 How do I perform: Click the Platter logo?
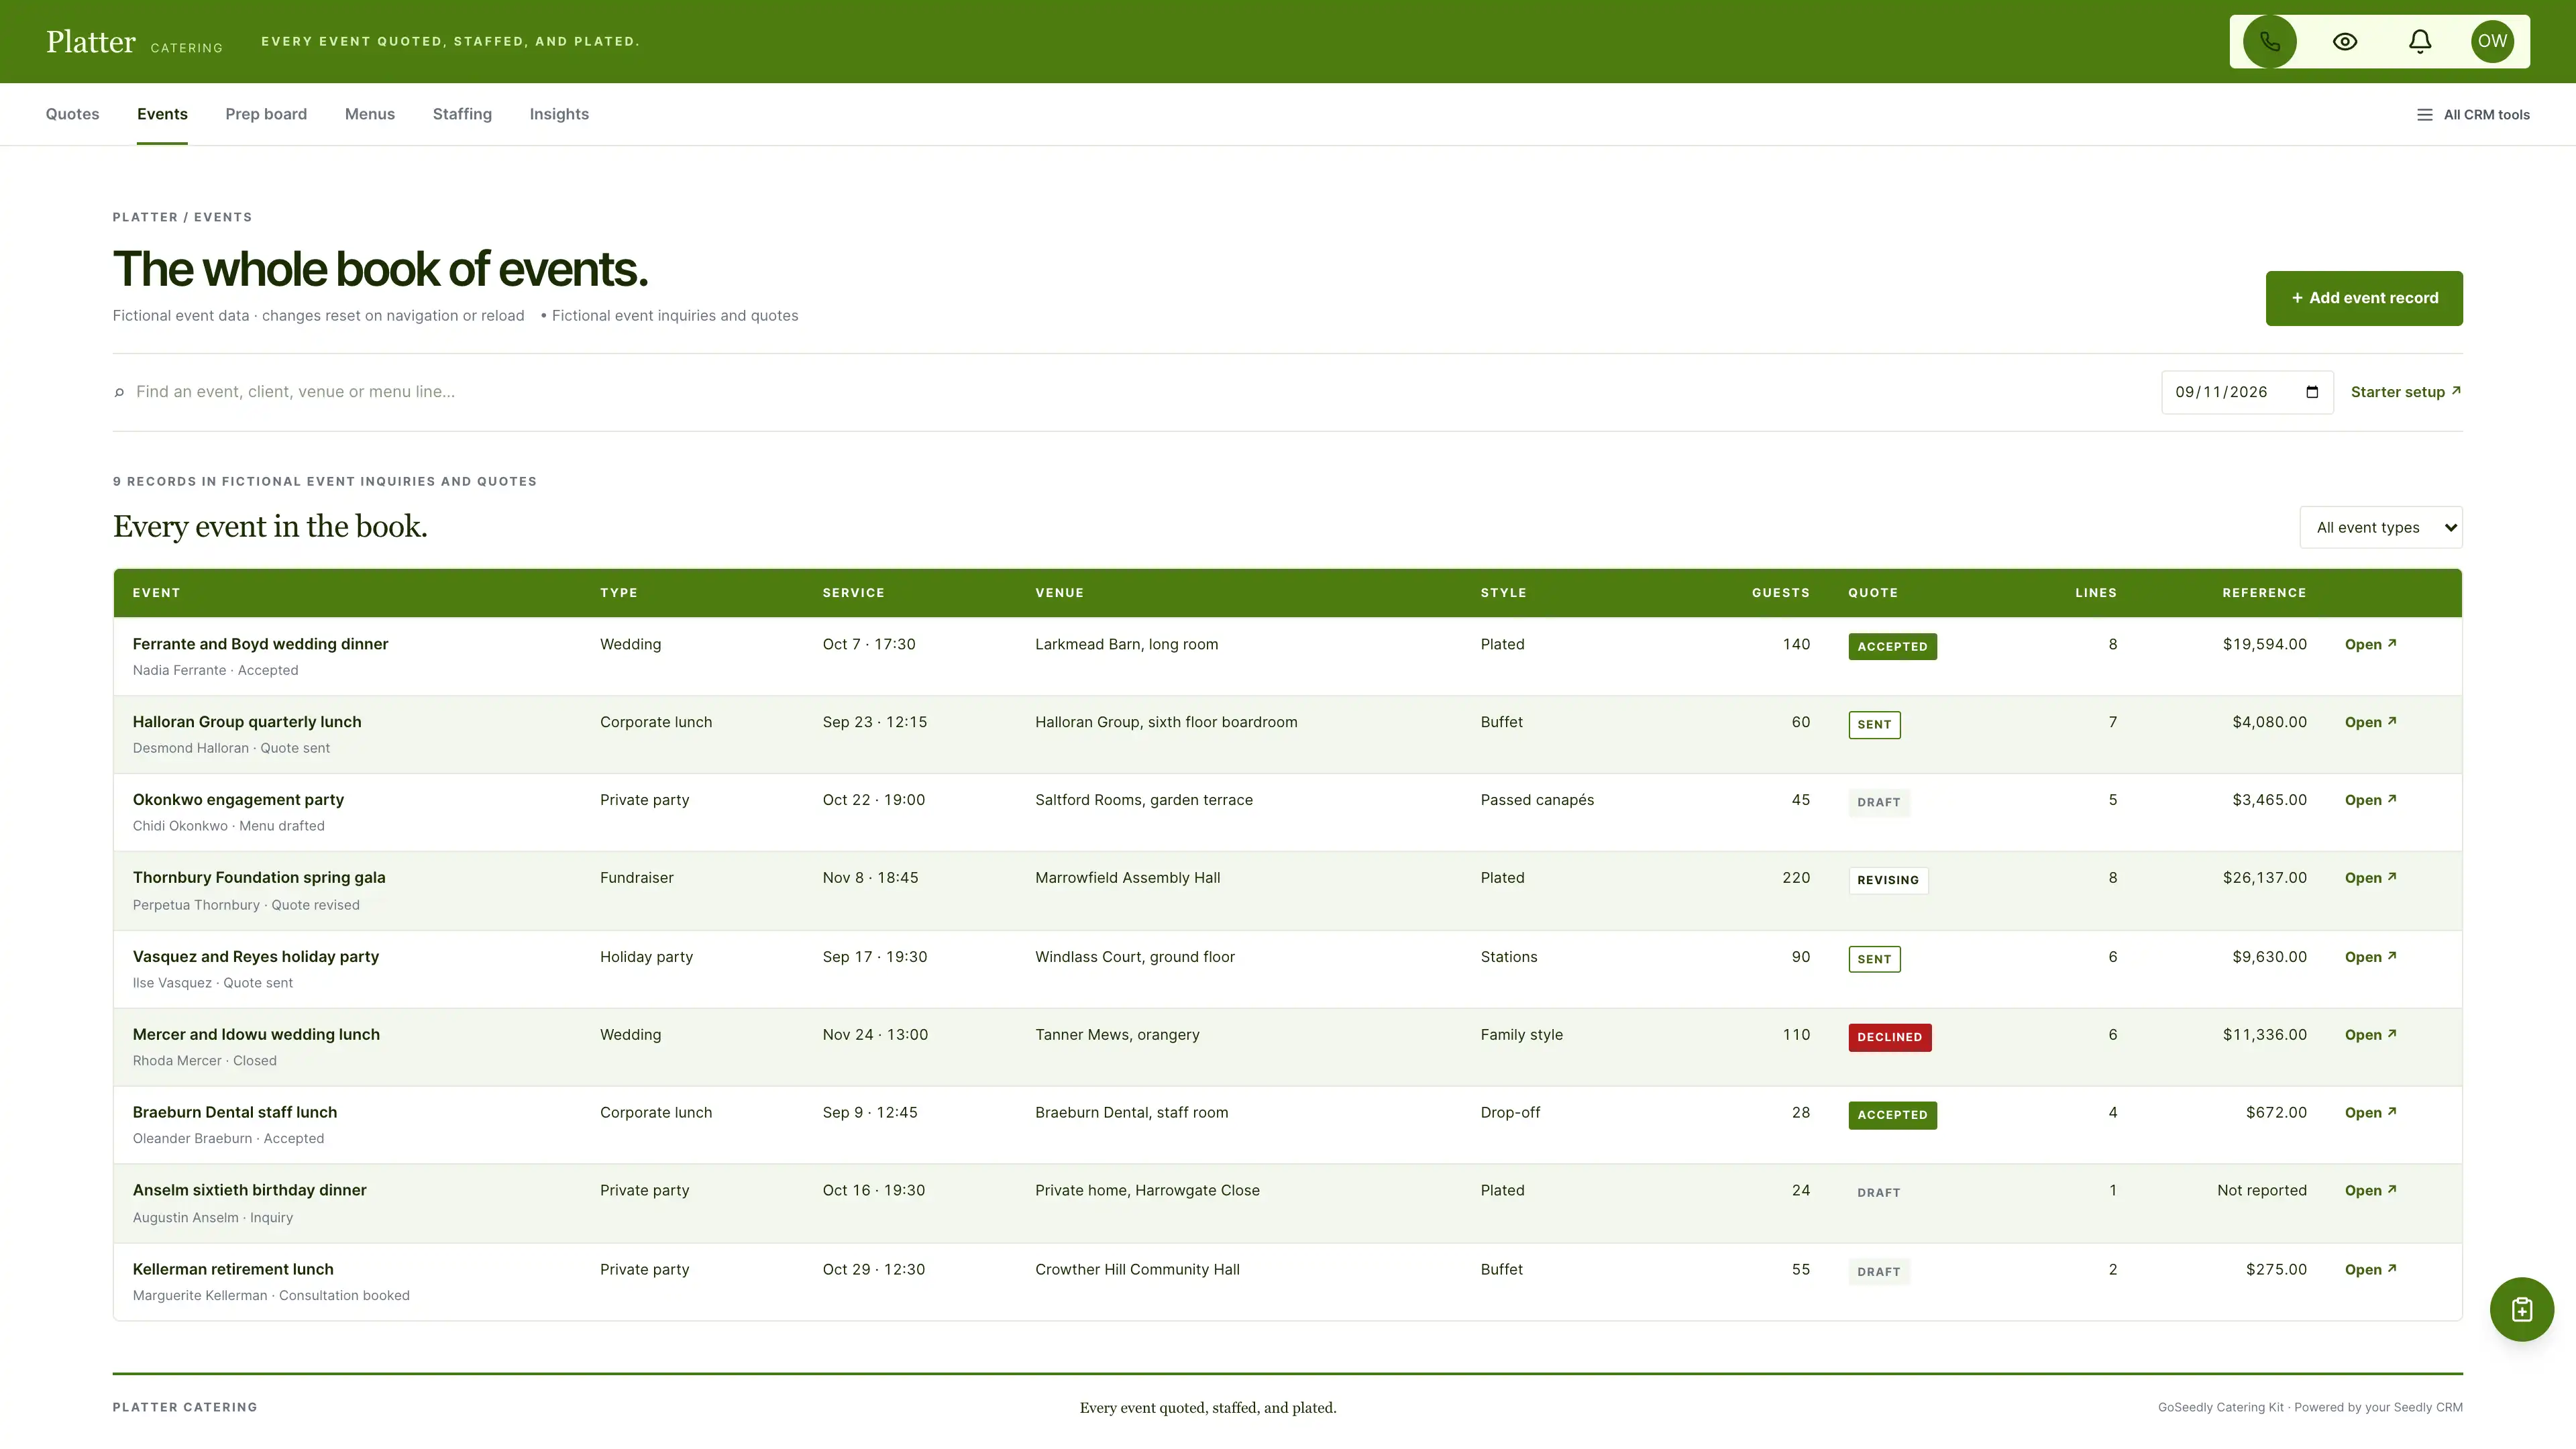tap(91, 41)
